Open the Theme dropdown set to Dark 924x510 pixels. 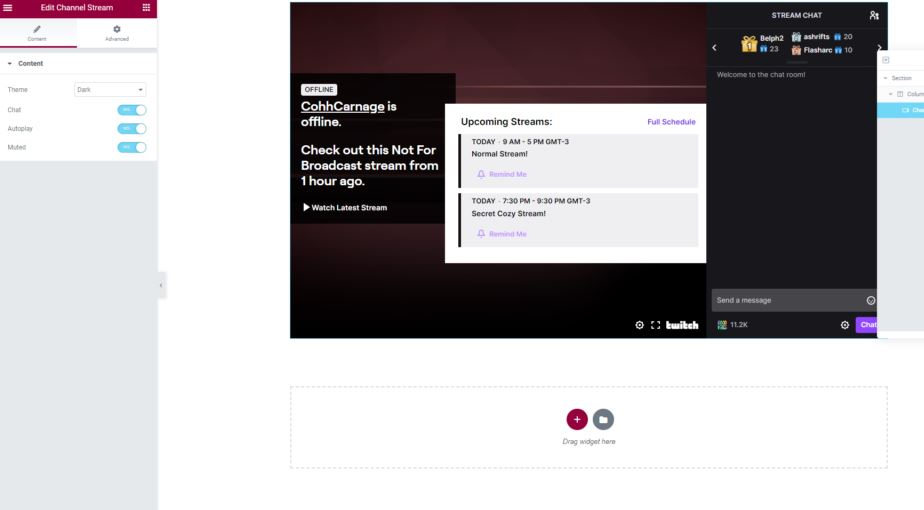click(x=110, y=90)
